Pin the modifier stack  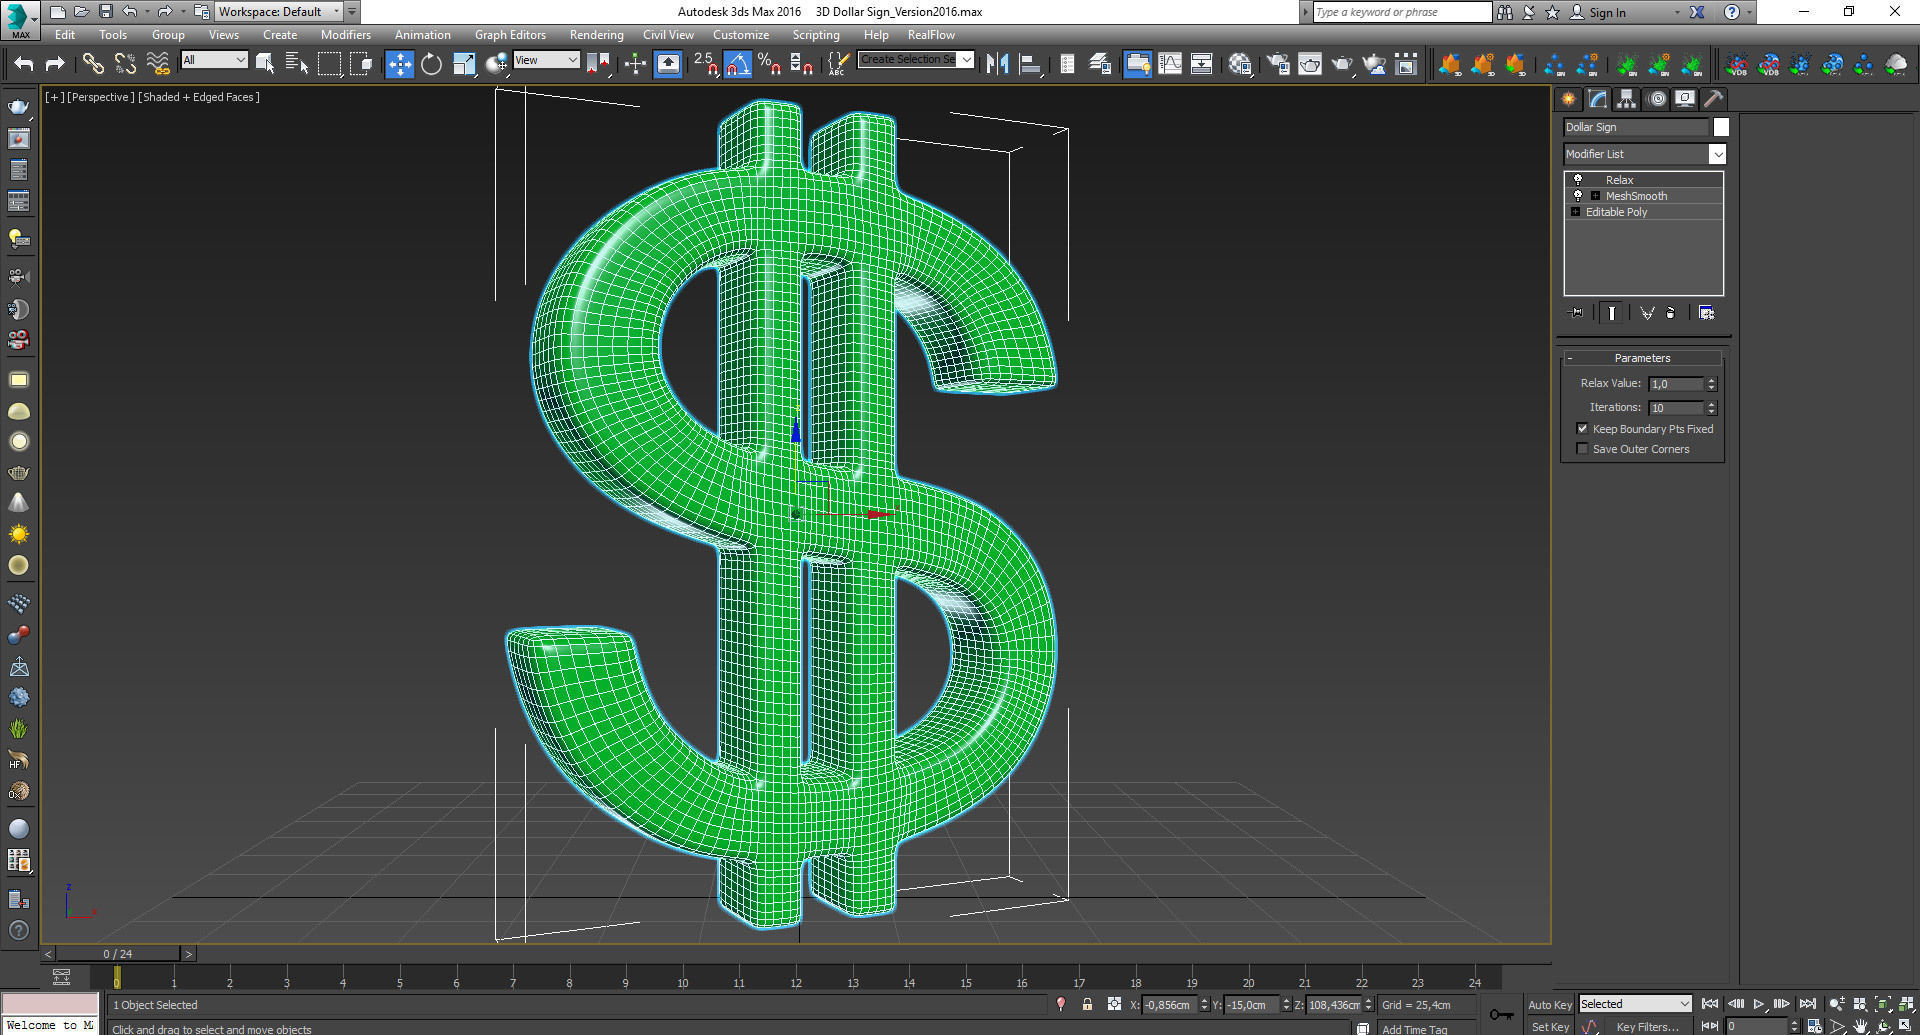(1575, 312)
